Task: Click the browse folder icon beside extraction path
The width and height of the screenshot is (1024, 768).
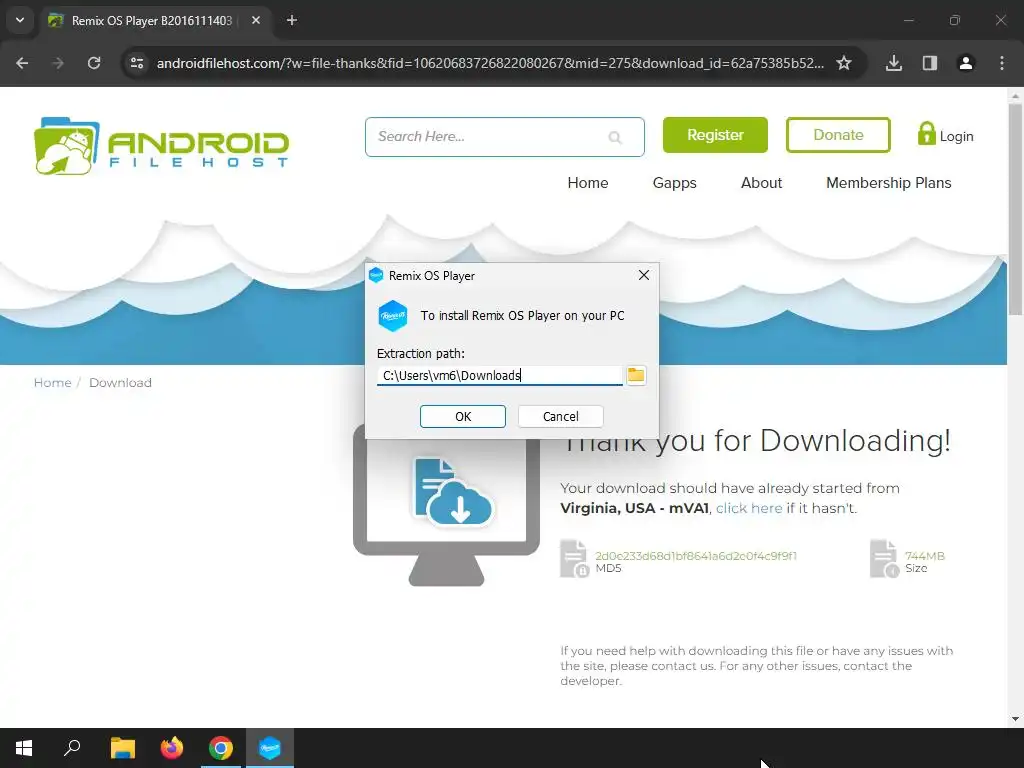Action: click(x=635, y=375)
